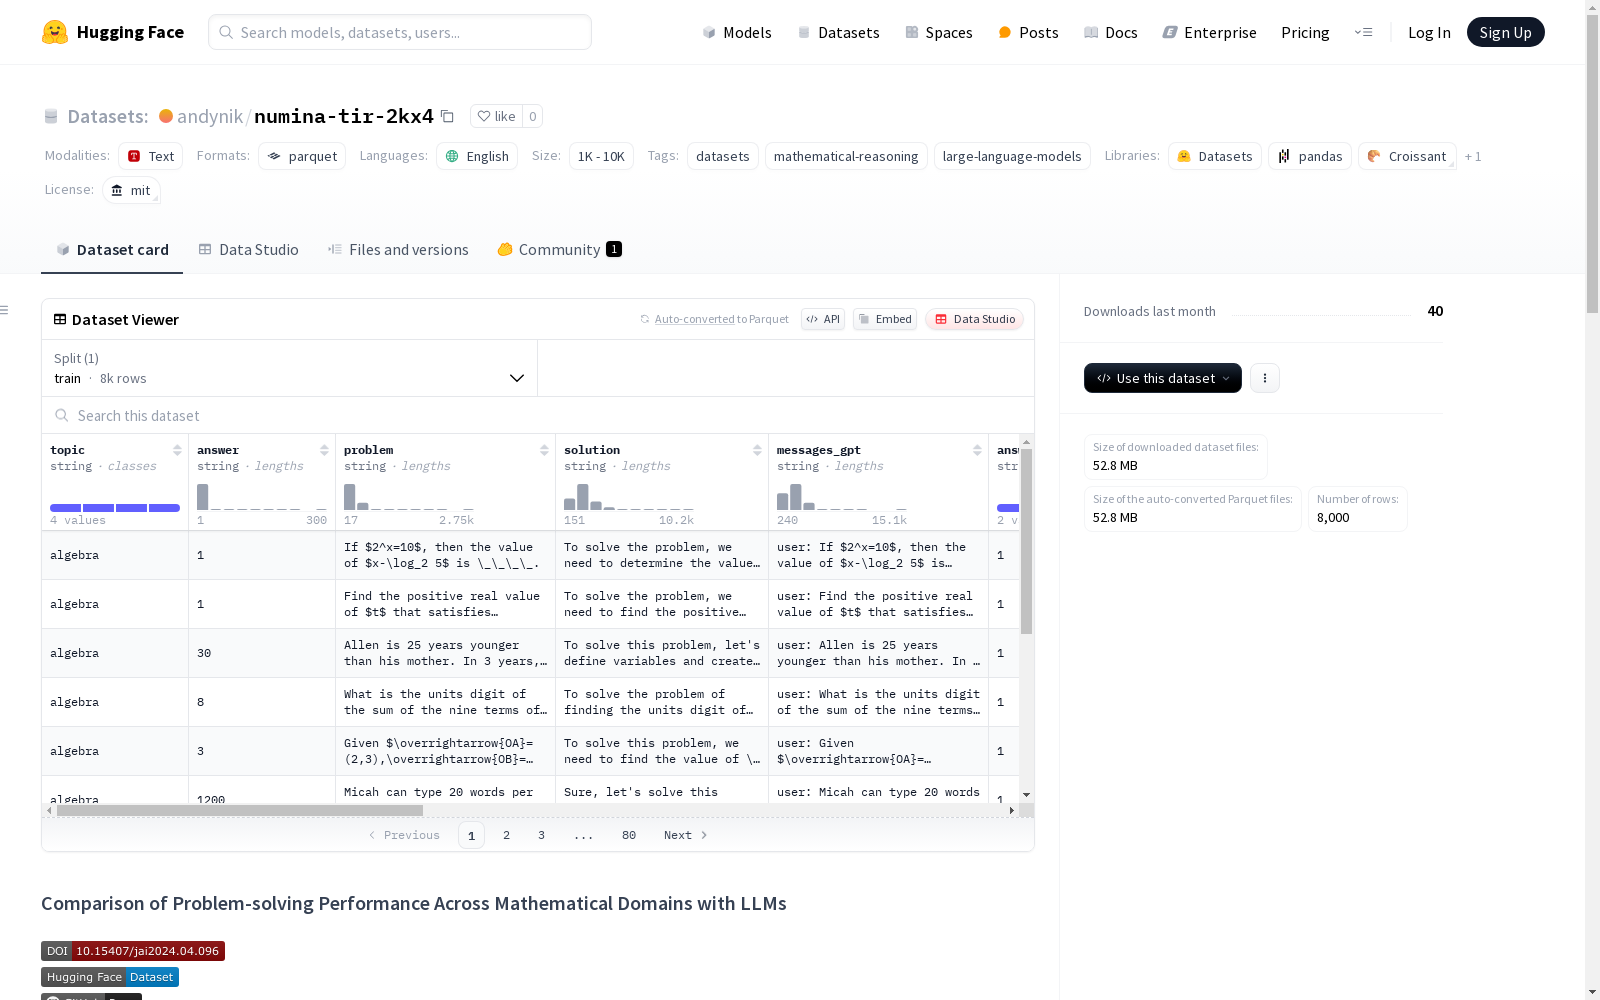This screenshot has width=1600, height=1000.
Task: Click the English language tag
Action: pyautogui.click(x=477, y=156)
